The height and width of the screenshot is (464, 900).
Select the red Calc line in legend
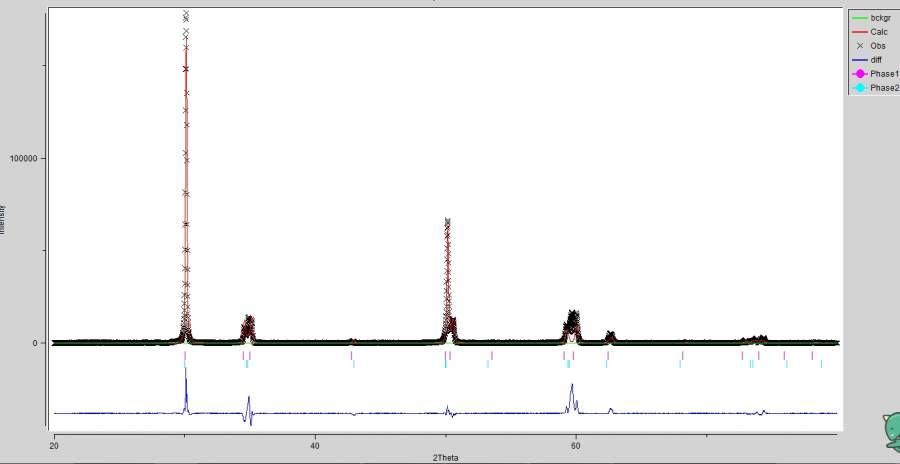(x=859, y=32)
